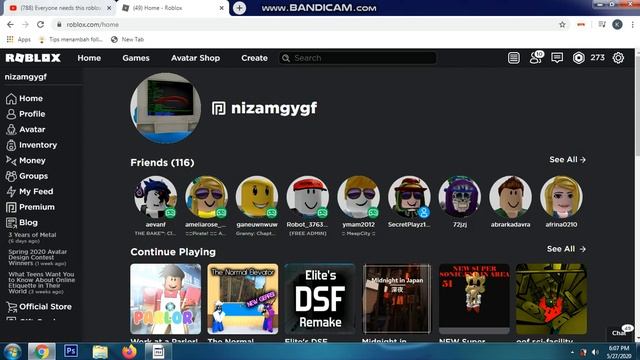Open the Games nav menu
The height and width of the screenshot is (360, 640).
pyautogui.click(x=136, y=58)
